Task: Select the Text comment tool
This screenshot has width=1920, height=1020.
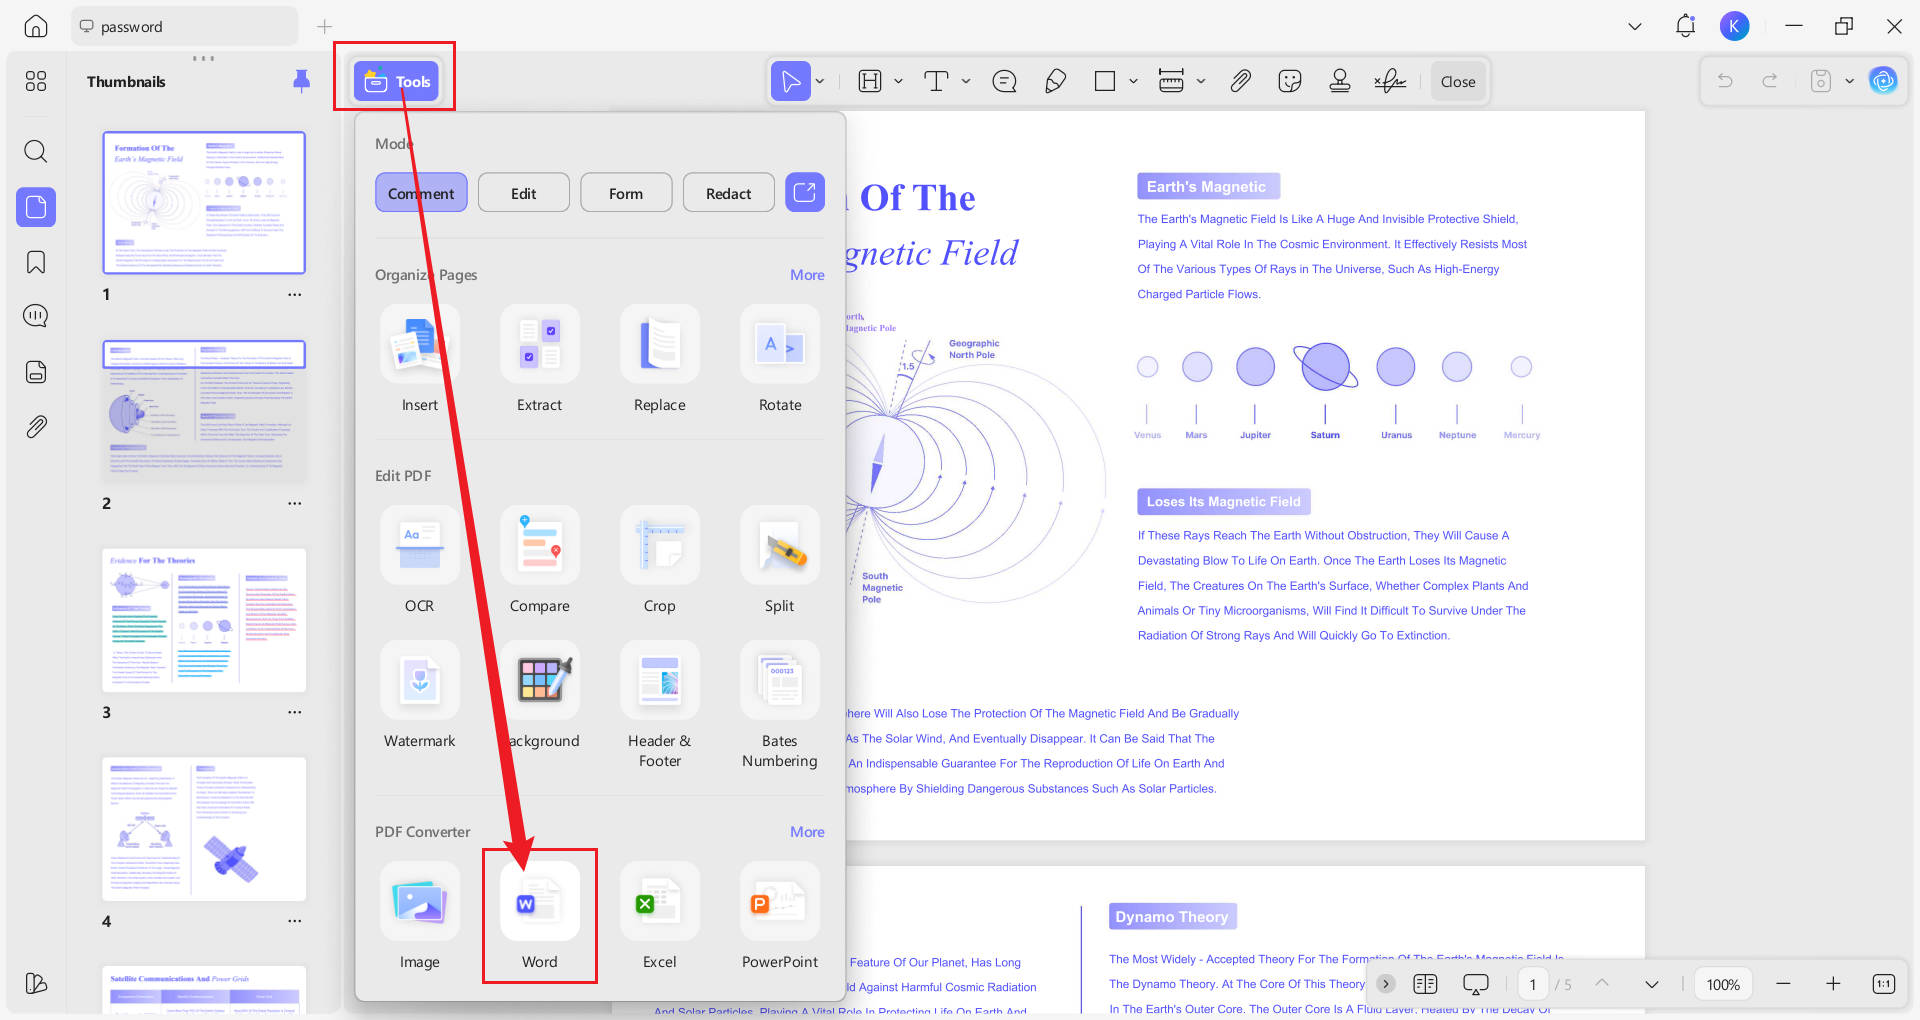Action: 936,81
